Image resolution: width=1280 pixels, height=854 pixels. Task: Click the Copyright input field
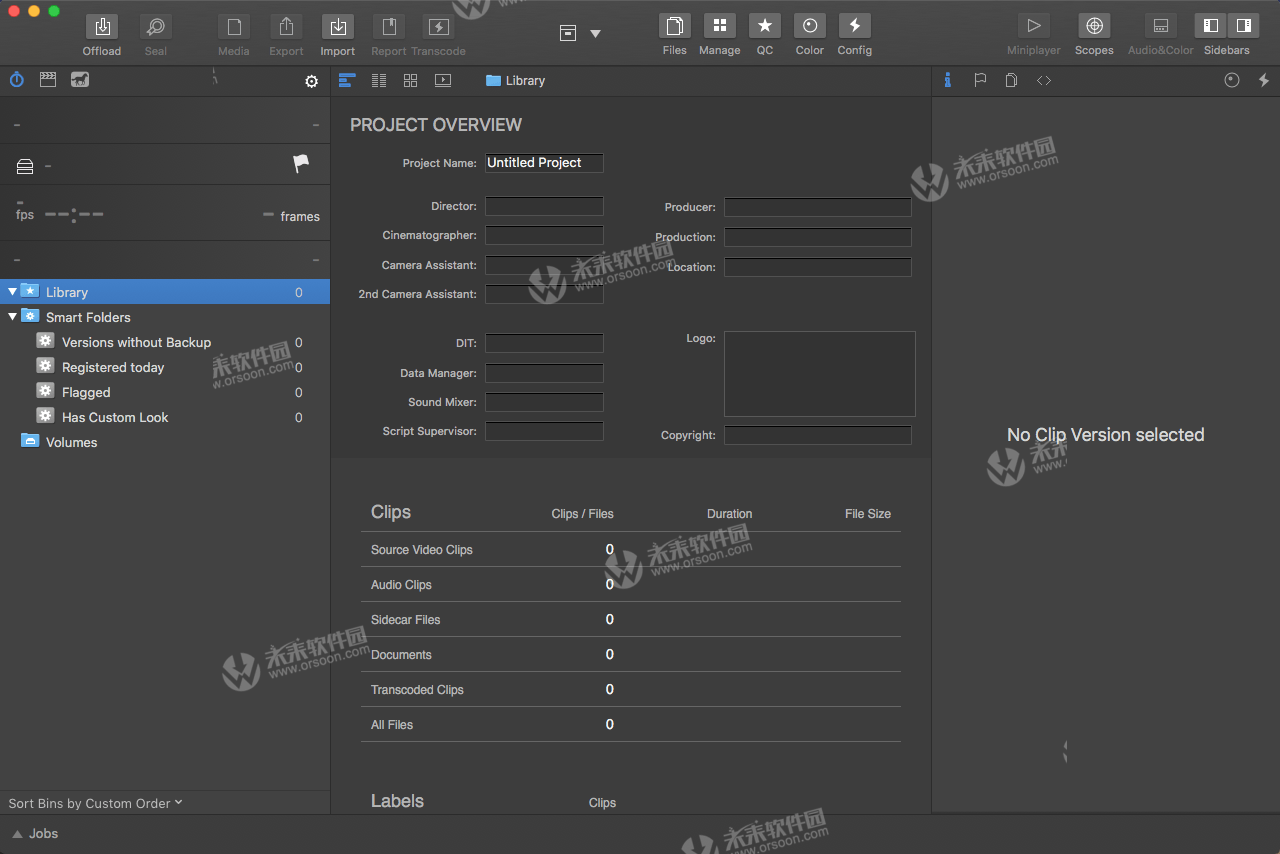[x=818, y=435]
